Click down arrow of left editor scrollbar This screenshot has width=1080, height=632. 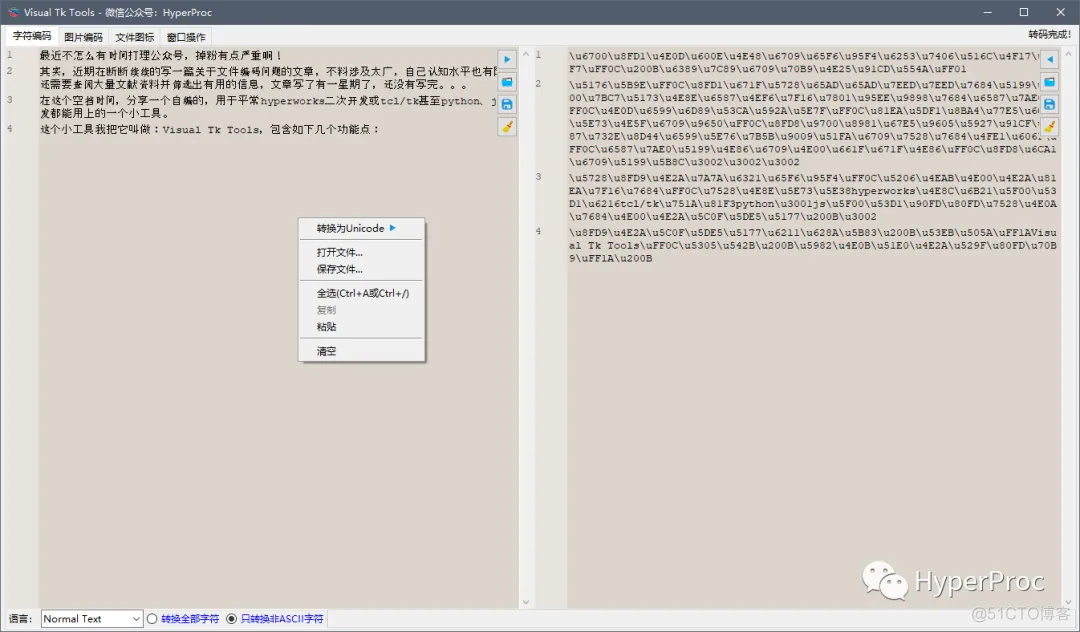point(526,602)
